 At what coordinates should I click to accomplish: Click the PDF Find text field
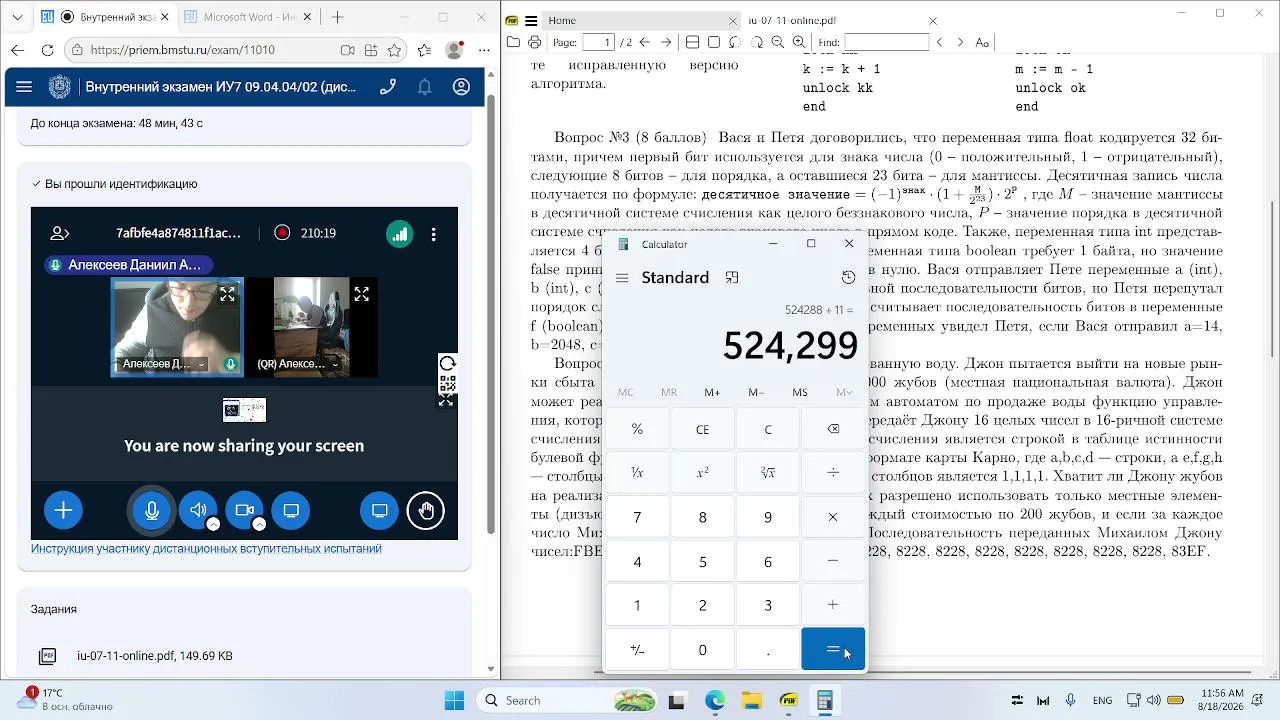point(886,42)
